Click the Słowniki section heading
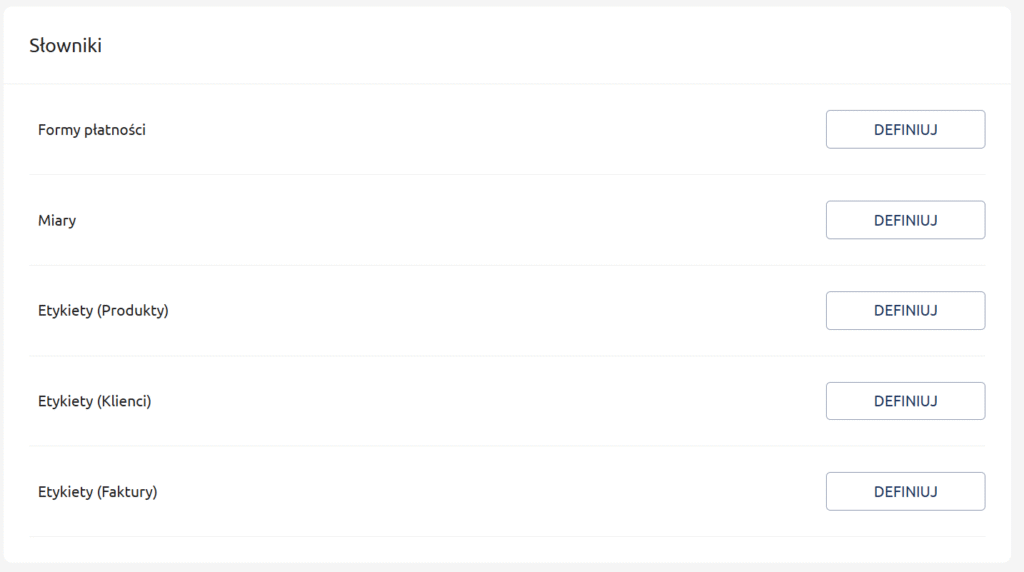Image resolution: width=1024 pixels, height=572 pixels. [x=65, y=46]
